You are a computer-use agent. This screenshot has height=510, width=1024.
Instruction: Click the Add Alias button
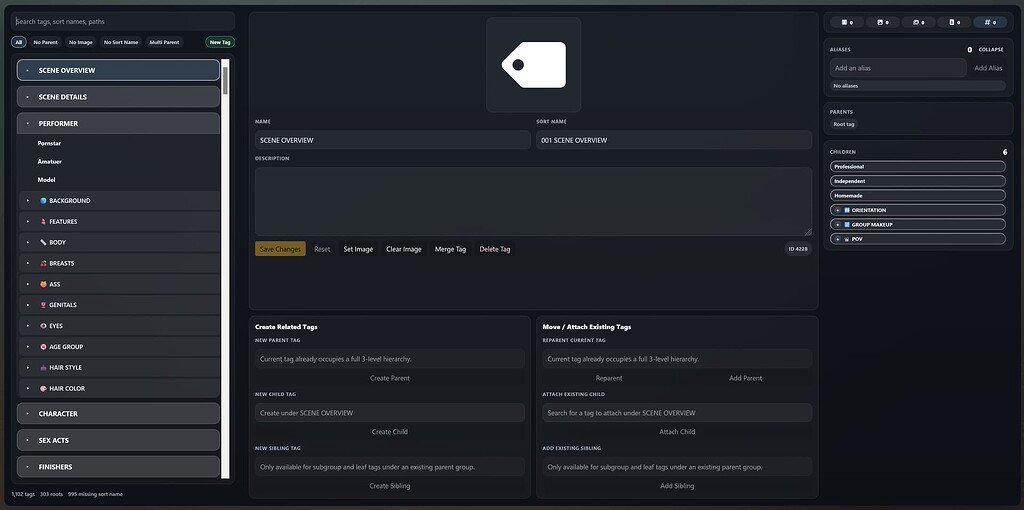coord(988,68)
